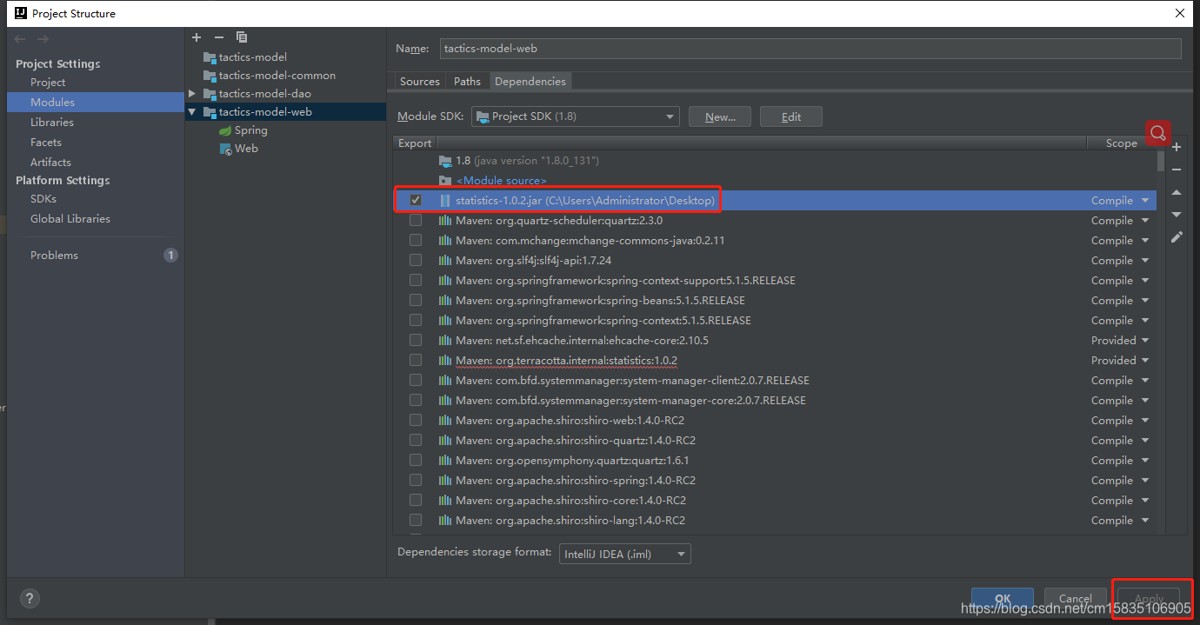Click the Apply button

[1149, 600]
